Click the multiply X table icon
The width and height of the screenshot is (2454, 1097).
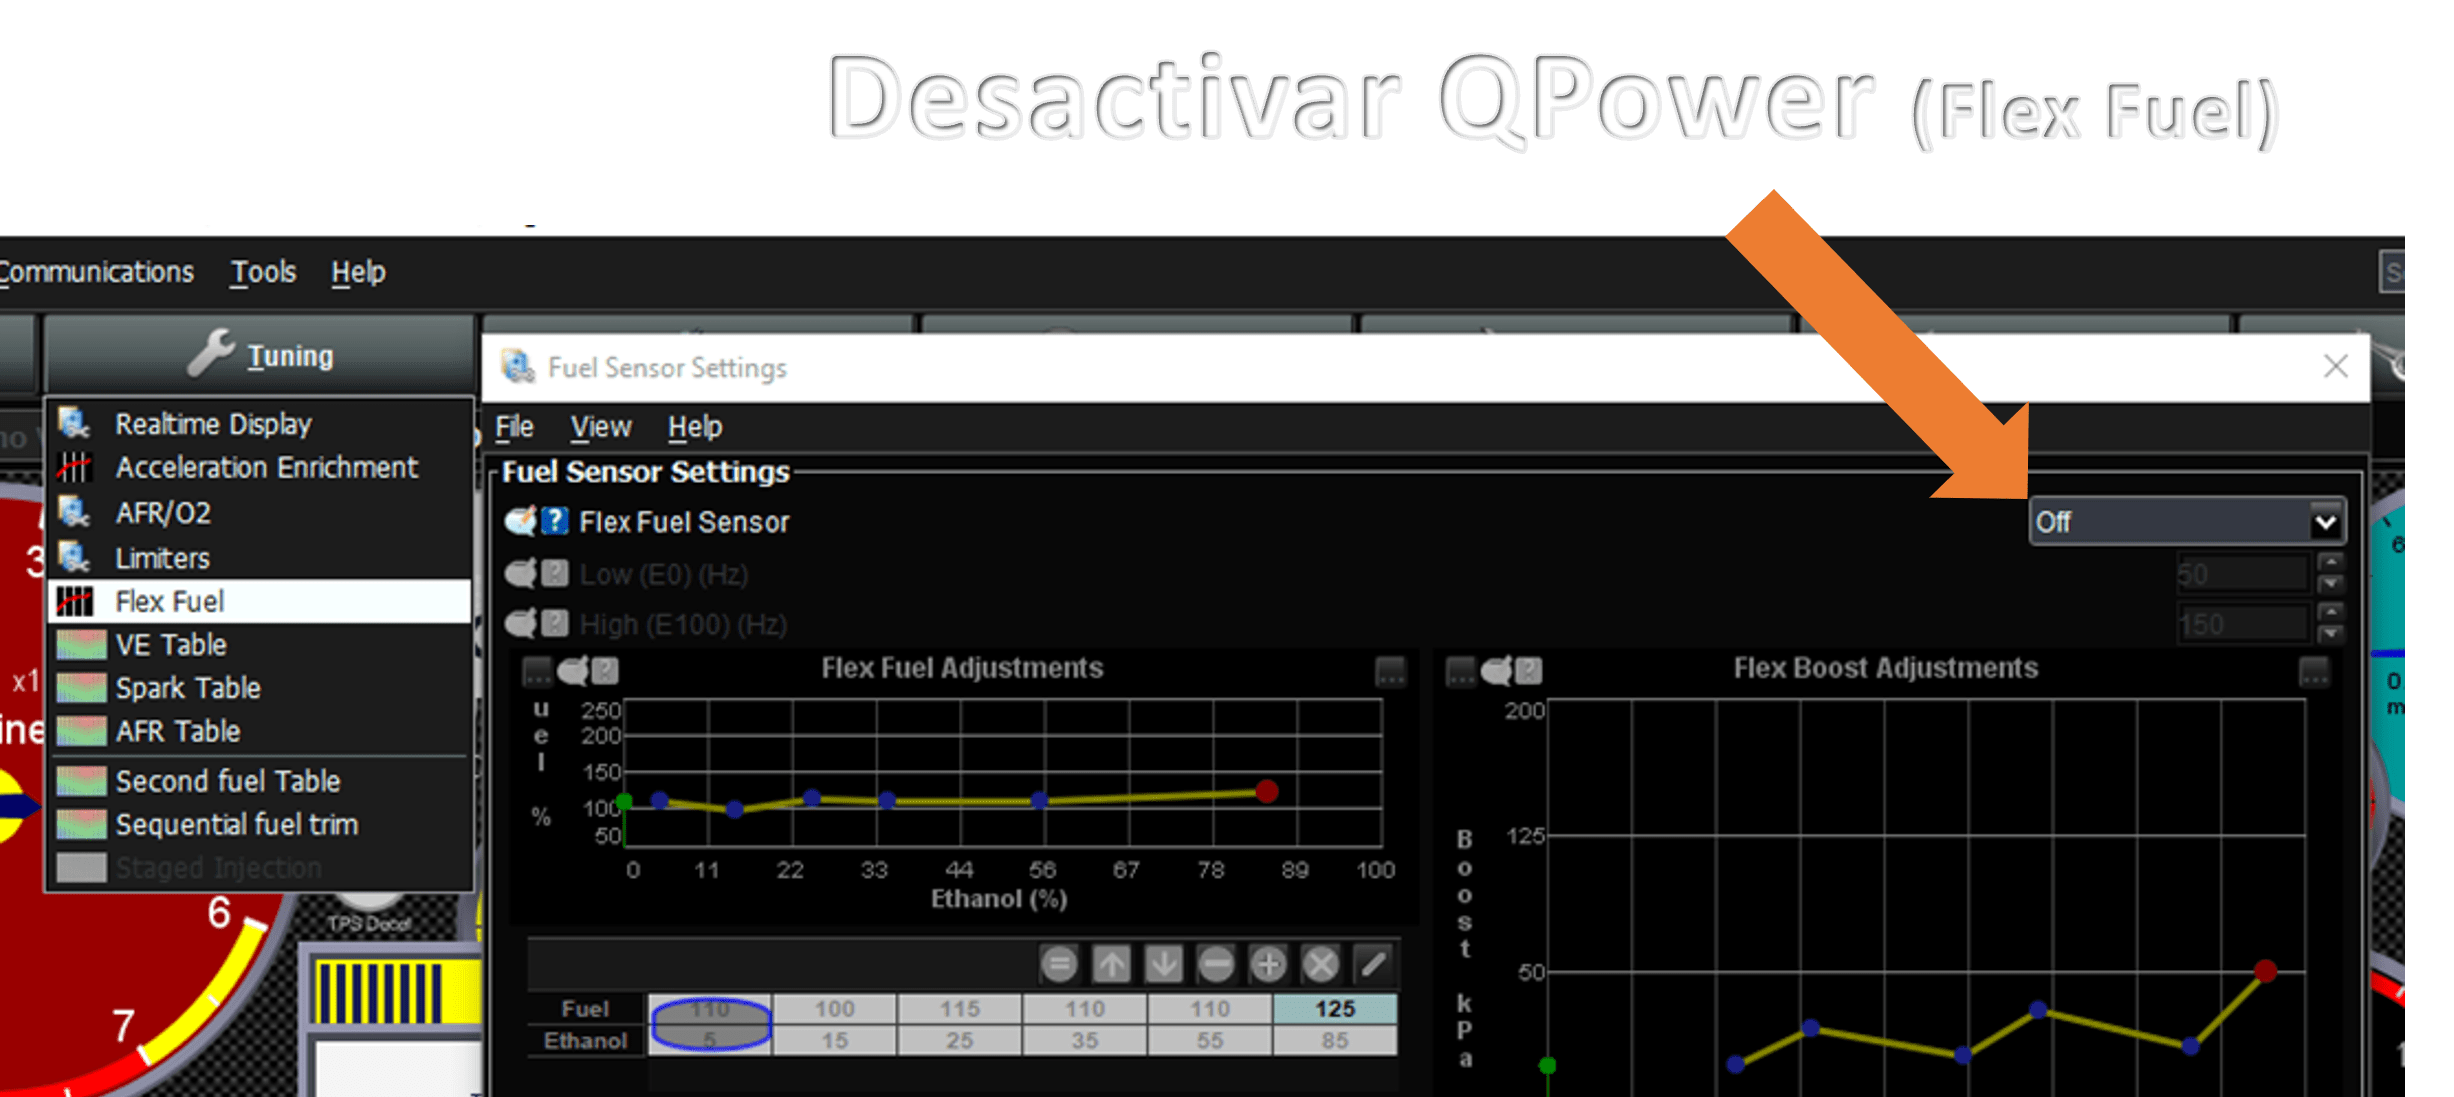[1320, 964]
